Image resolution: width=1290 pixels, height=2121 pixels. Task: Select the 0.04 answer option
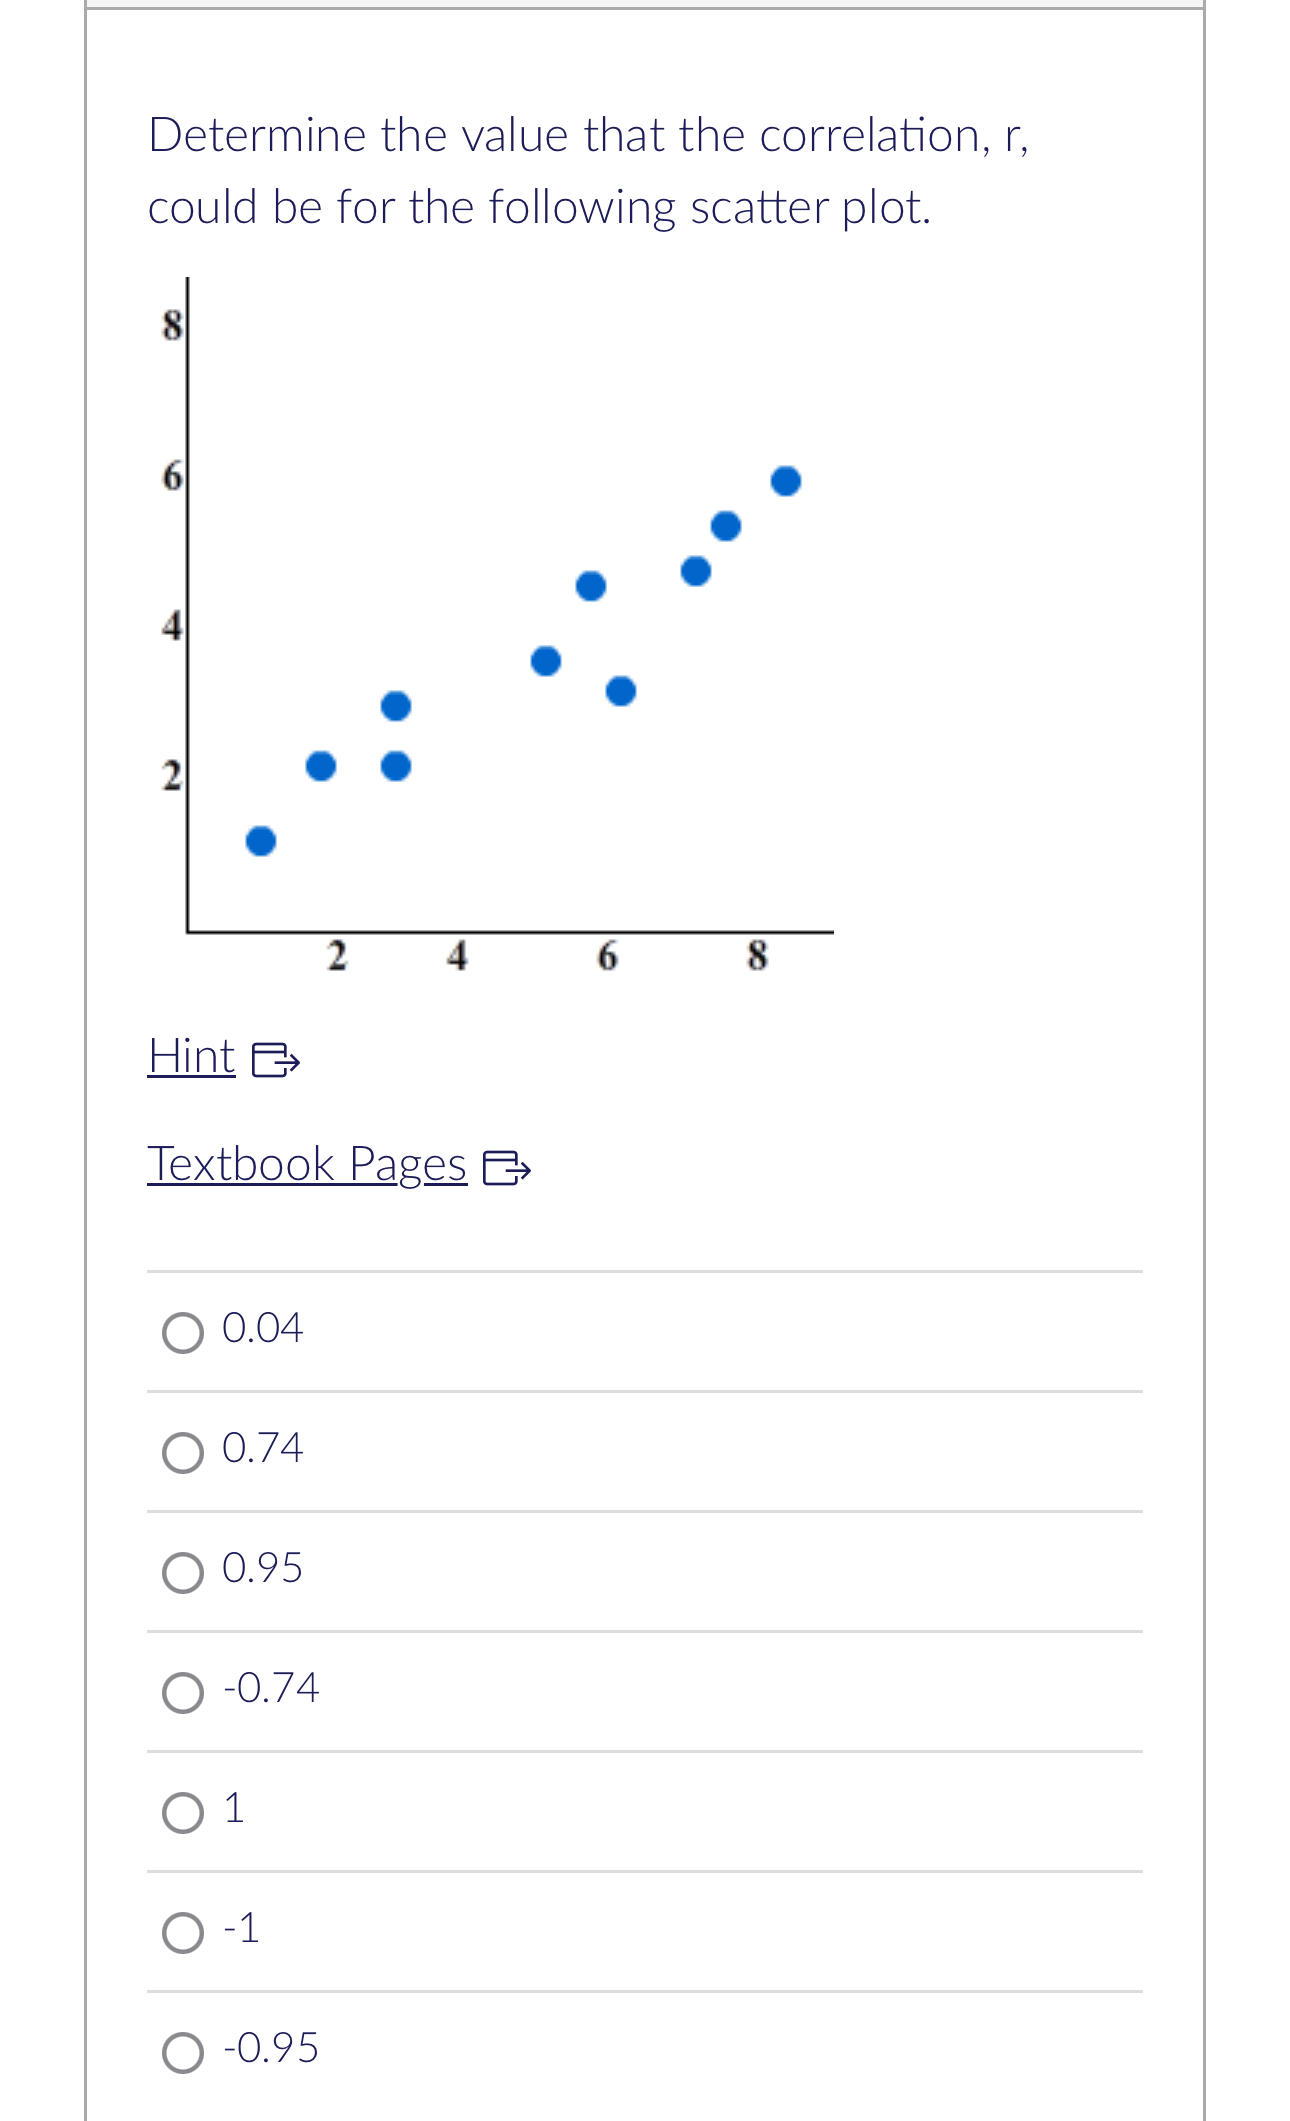pyautogui.click(x=184, y=1332)
